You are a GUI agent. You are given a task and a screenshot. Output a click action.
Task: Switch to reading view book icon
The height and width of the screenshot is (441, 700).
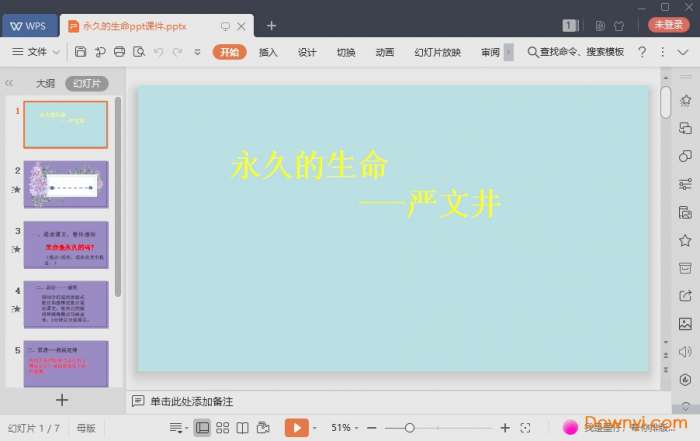242,428
